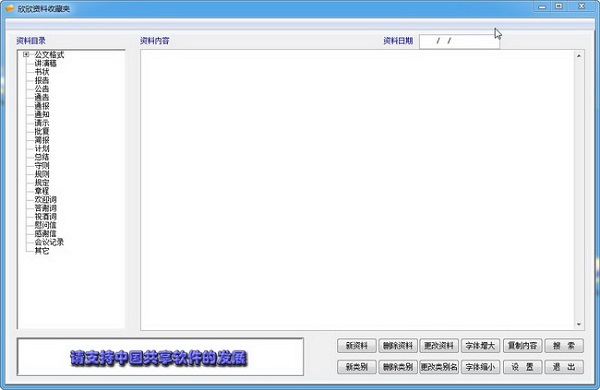The height and width of the screenshot is (390, 600).
Task: Open the 其它 category in the tree
Action: (x=42, y=251)
